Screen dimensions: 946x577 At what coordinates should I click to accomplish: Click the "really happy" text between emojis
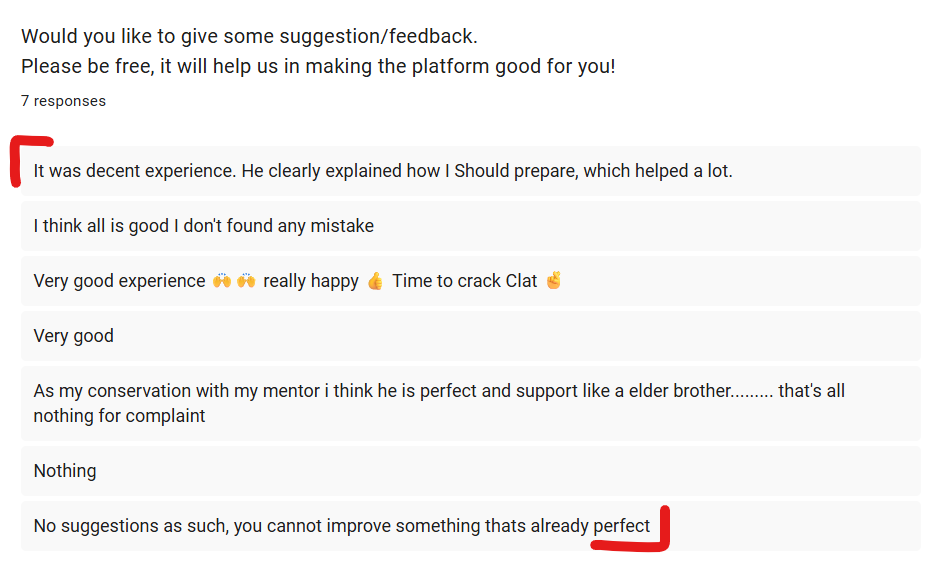pyautogui.click(x=310, y=281)
